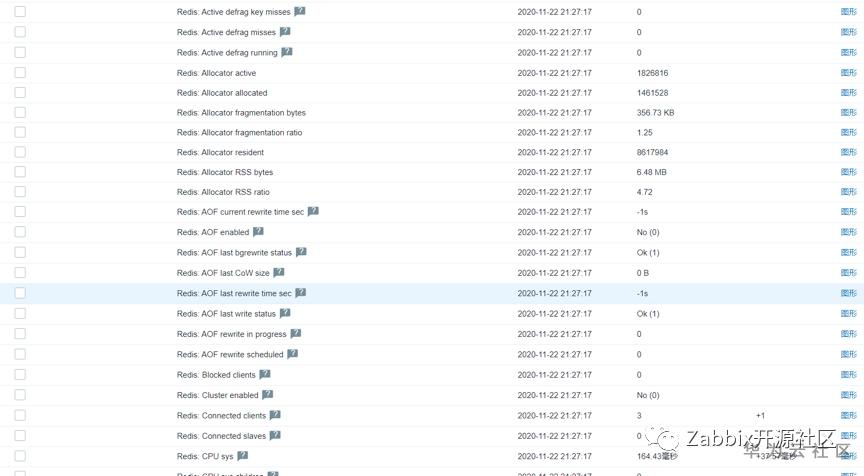
Task: Show help for AOF last CoW size
Action: point(279,272)
